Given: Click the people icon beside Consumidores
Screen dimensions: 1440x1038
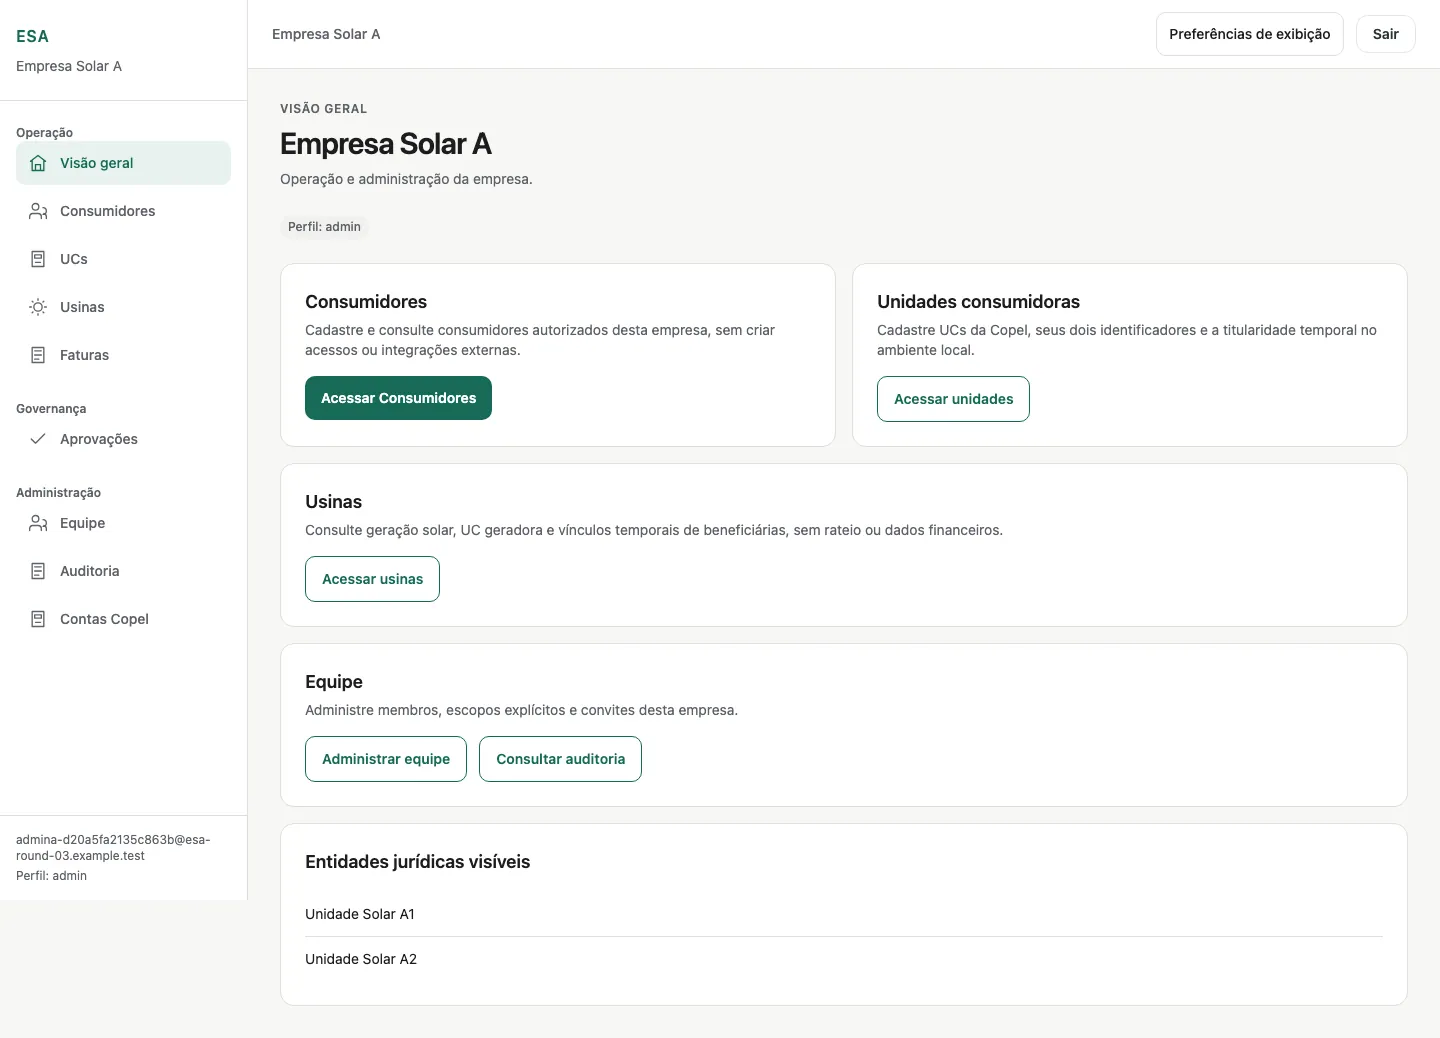Looking at the screenshot, I should tap(38, 211).
